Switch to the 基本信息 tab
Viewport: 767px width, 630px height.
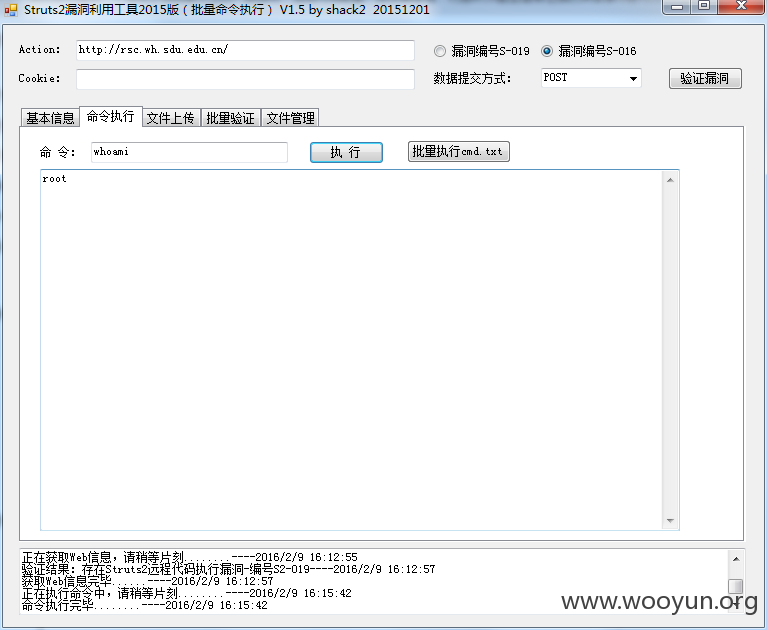click(50, 118)
